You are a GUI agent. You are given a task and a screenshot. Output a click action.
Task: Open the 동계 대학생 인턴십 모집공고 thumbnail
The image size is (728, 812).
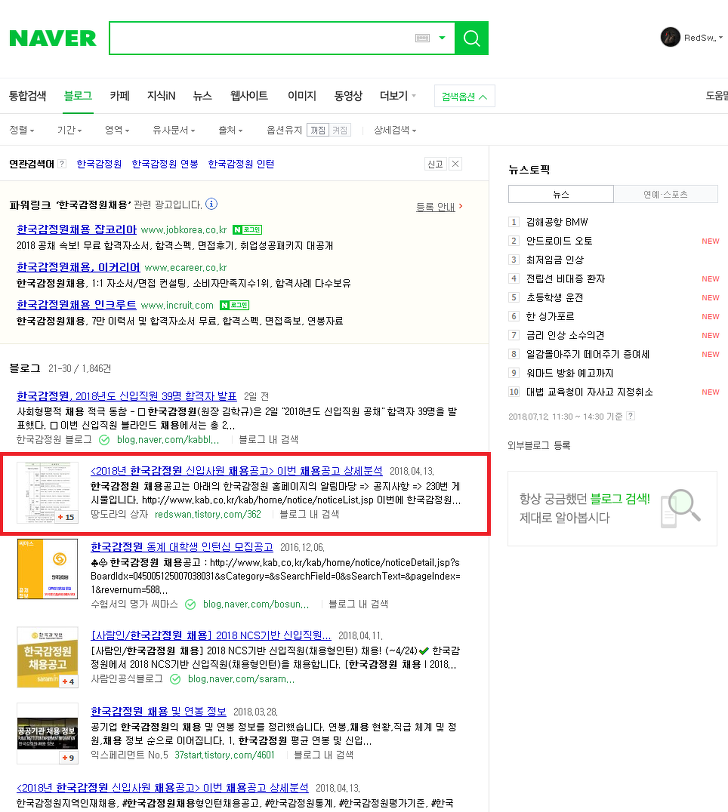pos(48,569)
